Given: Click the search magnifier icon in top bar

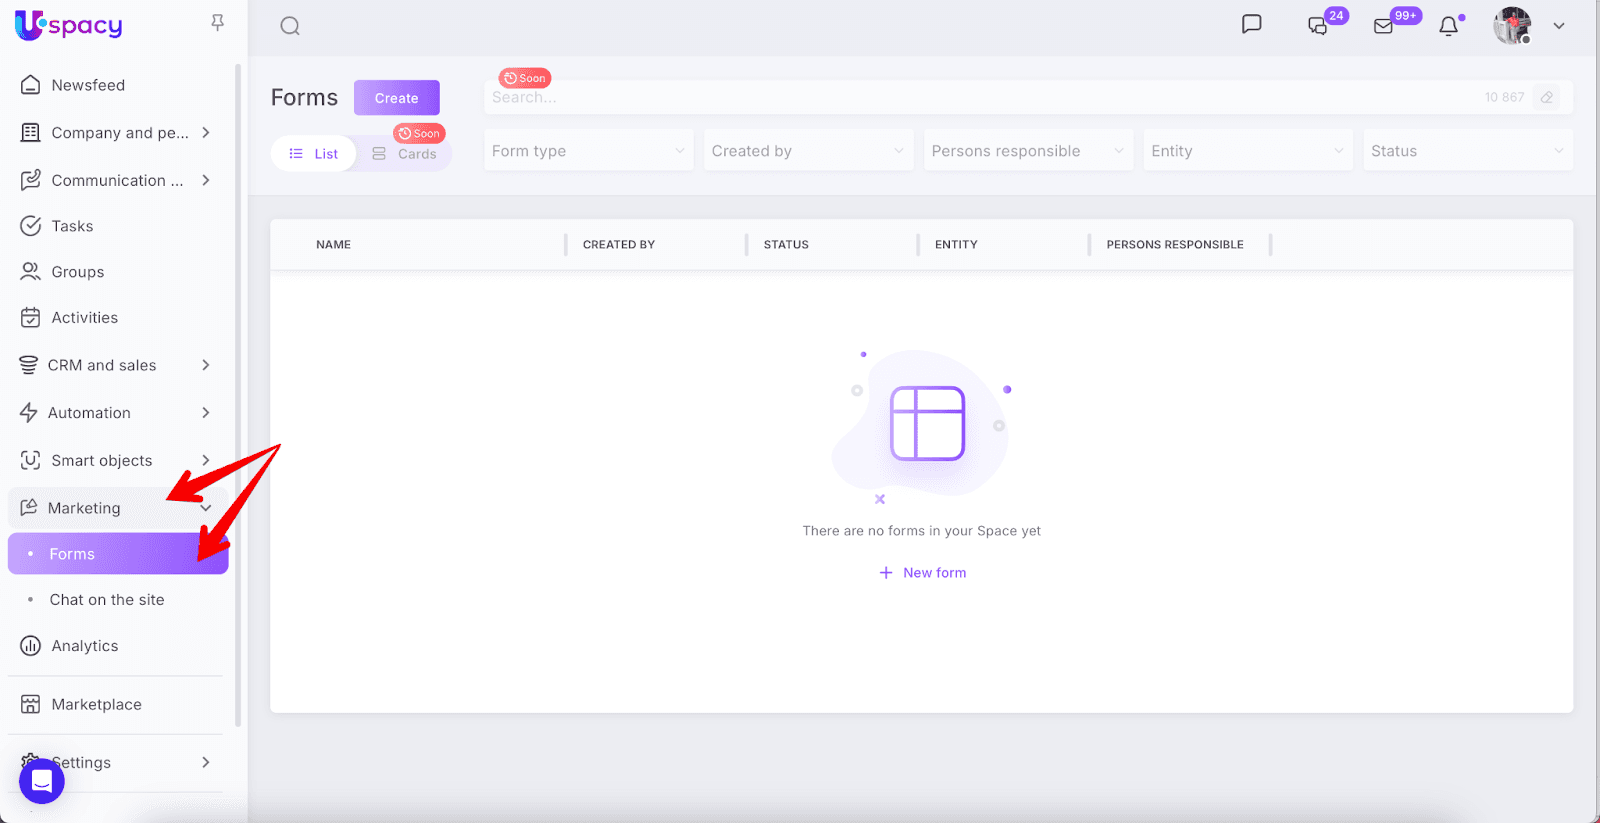Looking at the screenshot, I should [x=290, y=26].
